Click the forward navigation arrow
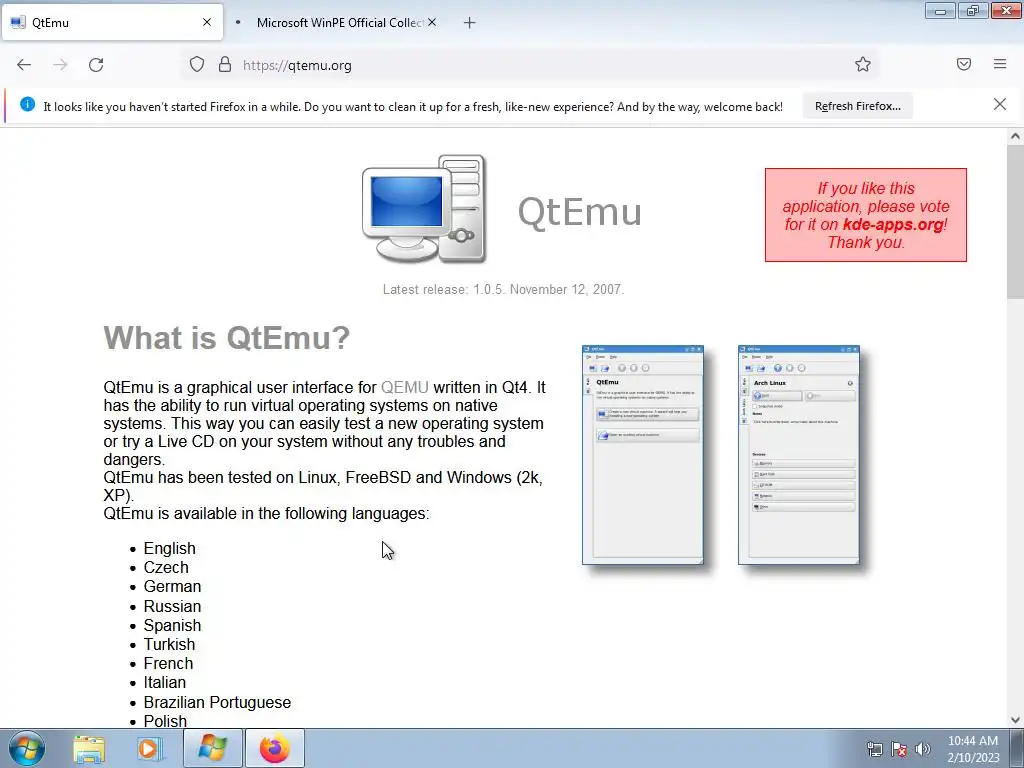Image resolution: width=1024 pixels, height=768 pixels. coord(60,65)
